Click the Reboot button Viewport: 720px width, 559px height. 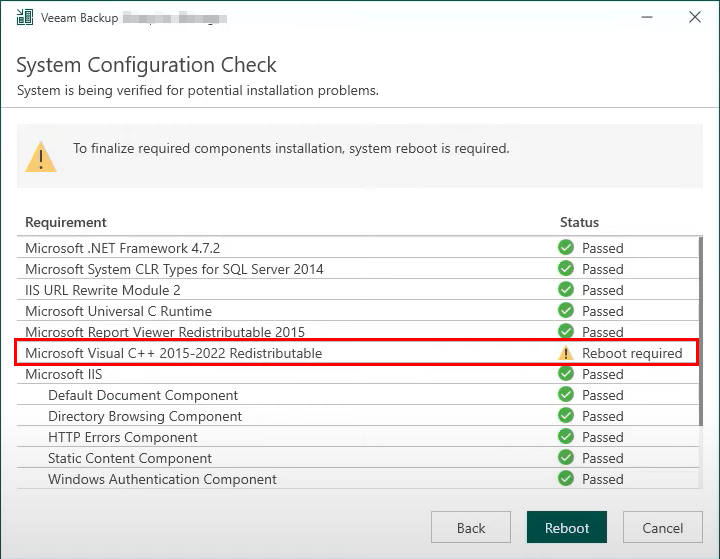(567, 527)
